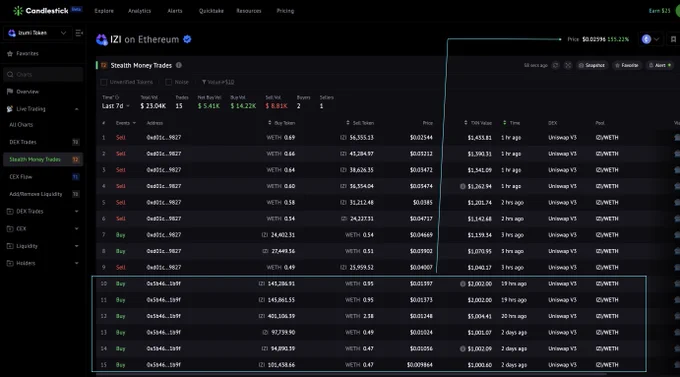Click the $5,004.41 TXN value cell

click(480, 316)
